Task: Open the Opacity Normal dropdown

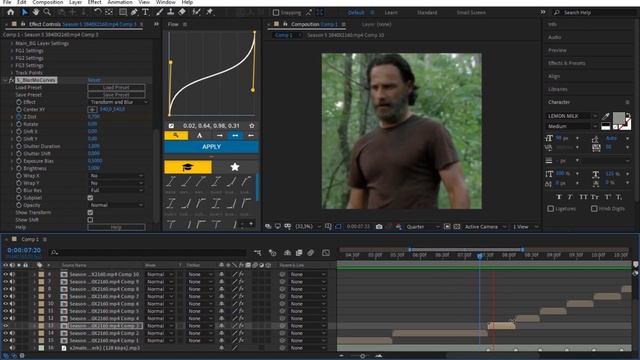Action: tap(117, 205)
